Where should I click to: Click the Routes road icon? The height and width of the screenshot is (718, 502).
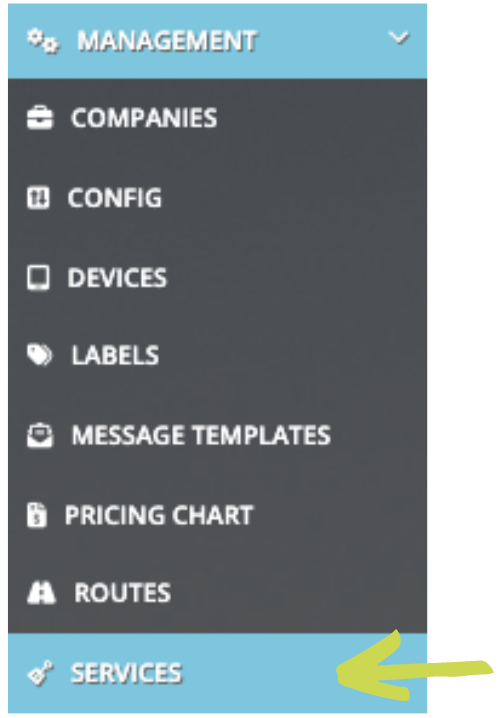pyautogui.click(x=41, y=593)
